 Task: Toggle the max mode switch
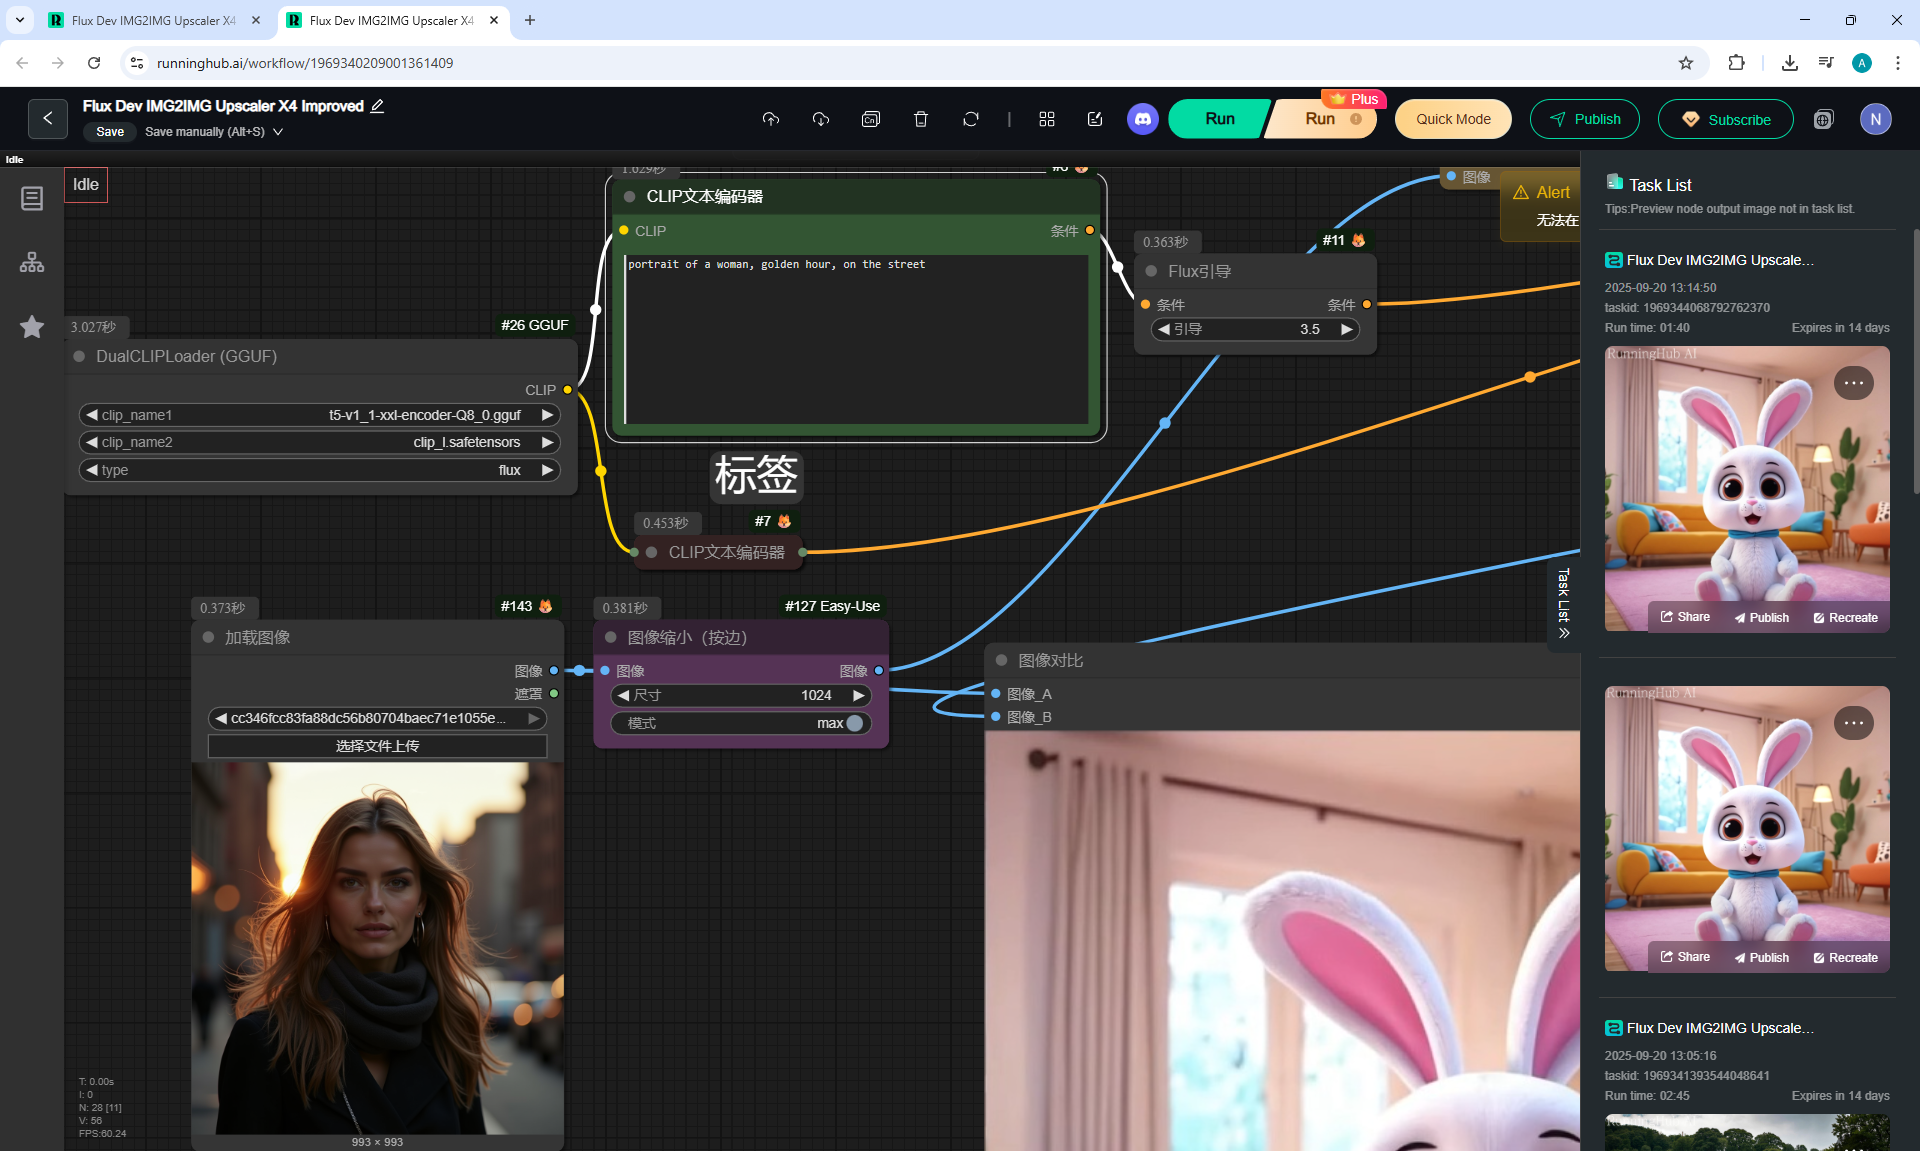click(854, 723)
